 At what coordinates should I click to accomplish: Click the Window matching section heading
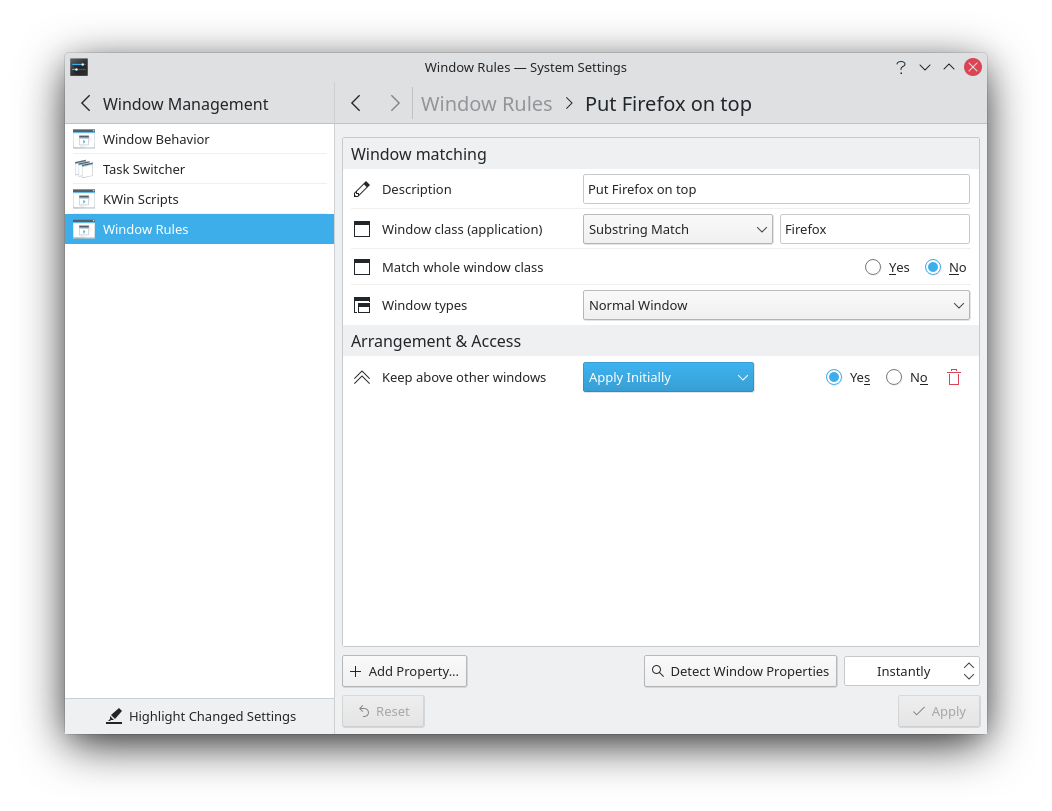(x=419, y=154)
